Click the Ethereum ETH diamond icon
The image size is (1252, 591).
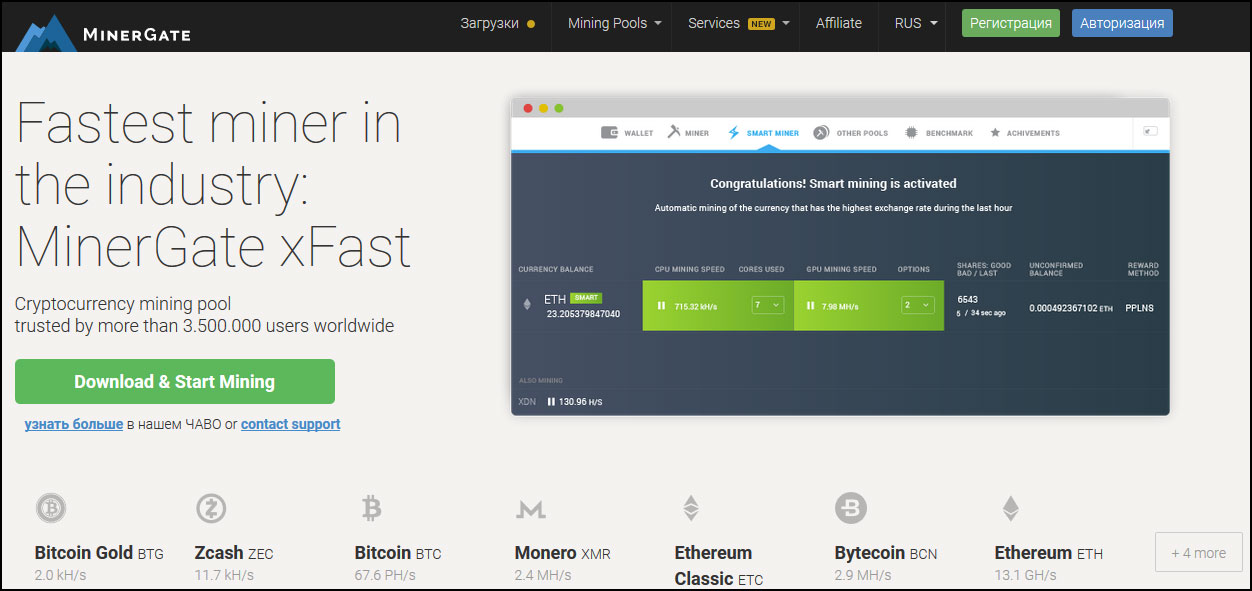(1011, 509)
